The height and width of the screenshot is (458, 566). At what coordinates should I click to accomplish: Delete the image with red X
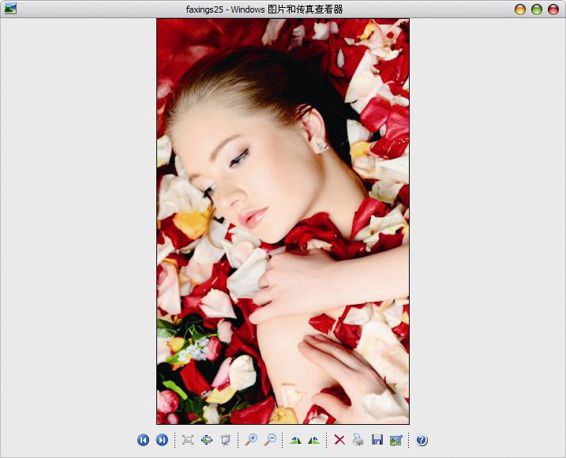point(339,440)
